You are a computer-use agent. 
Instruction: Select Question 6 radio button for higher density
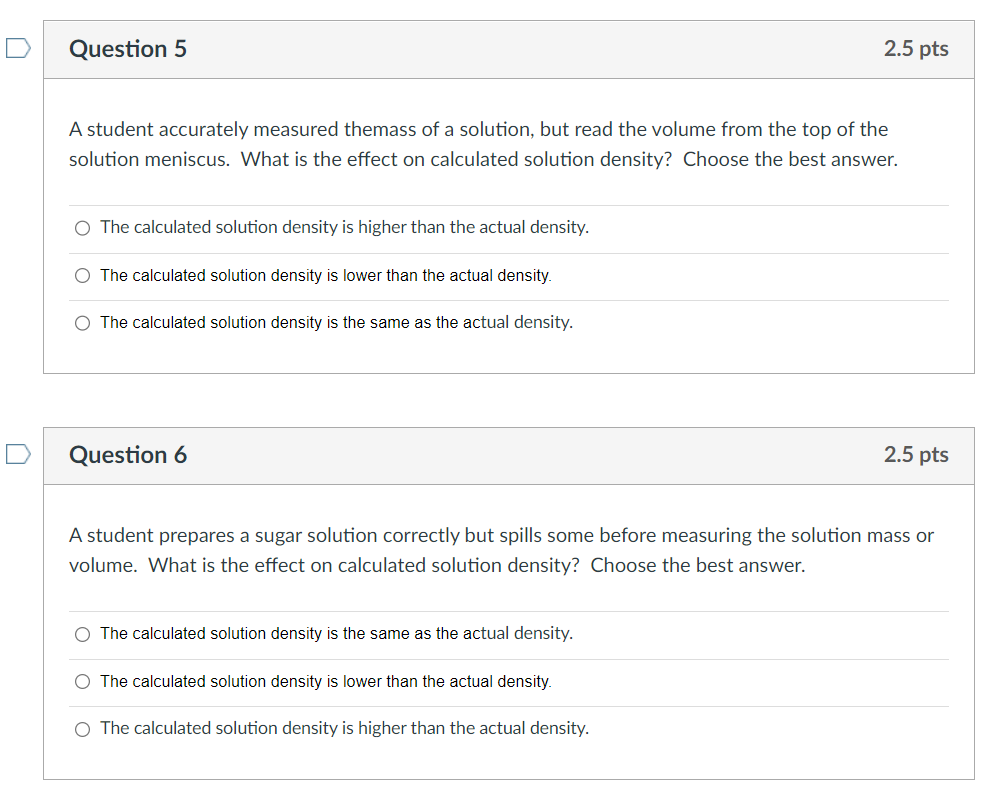pos(83,729)
